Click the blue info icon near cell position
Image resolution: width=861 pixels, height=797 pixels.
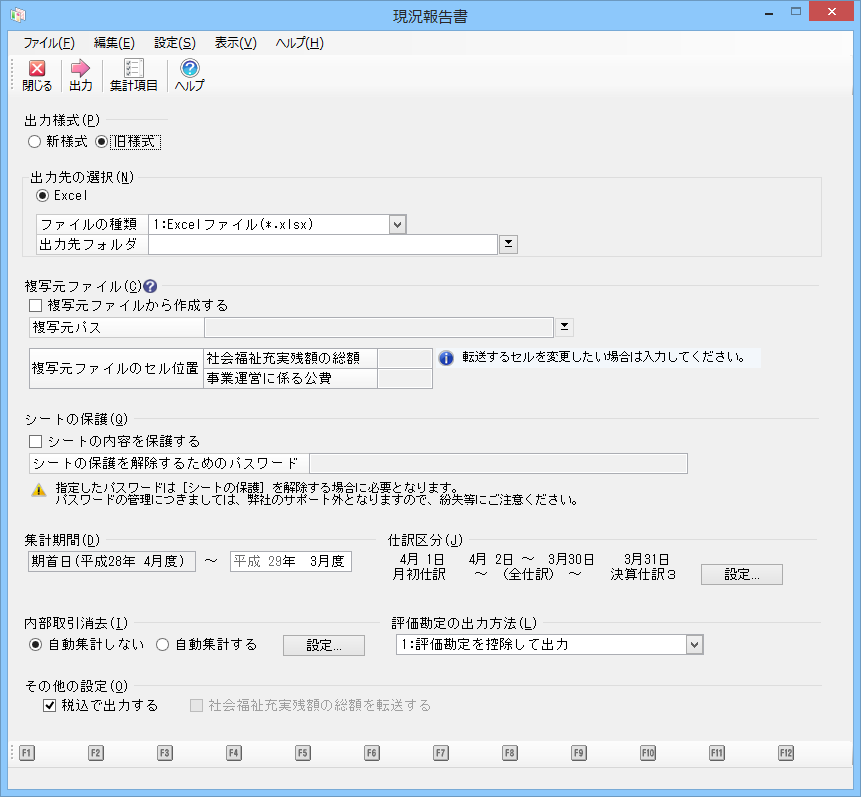[446, 357]
